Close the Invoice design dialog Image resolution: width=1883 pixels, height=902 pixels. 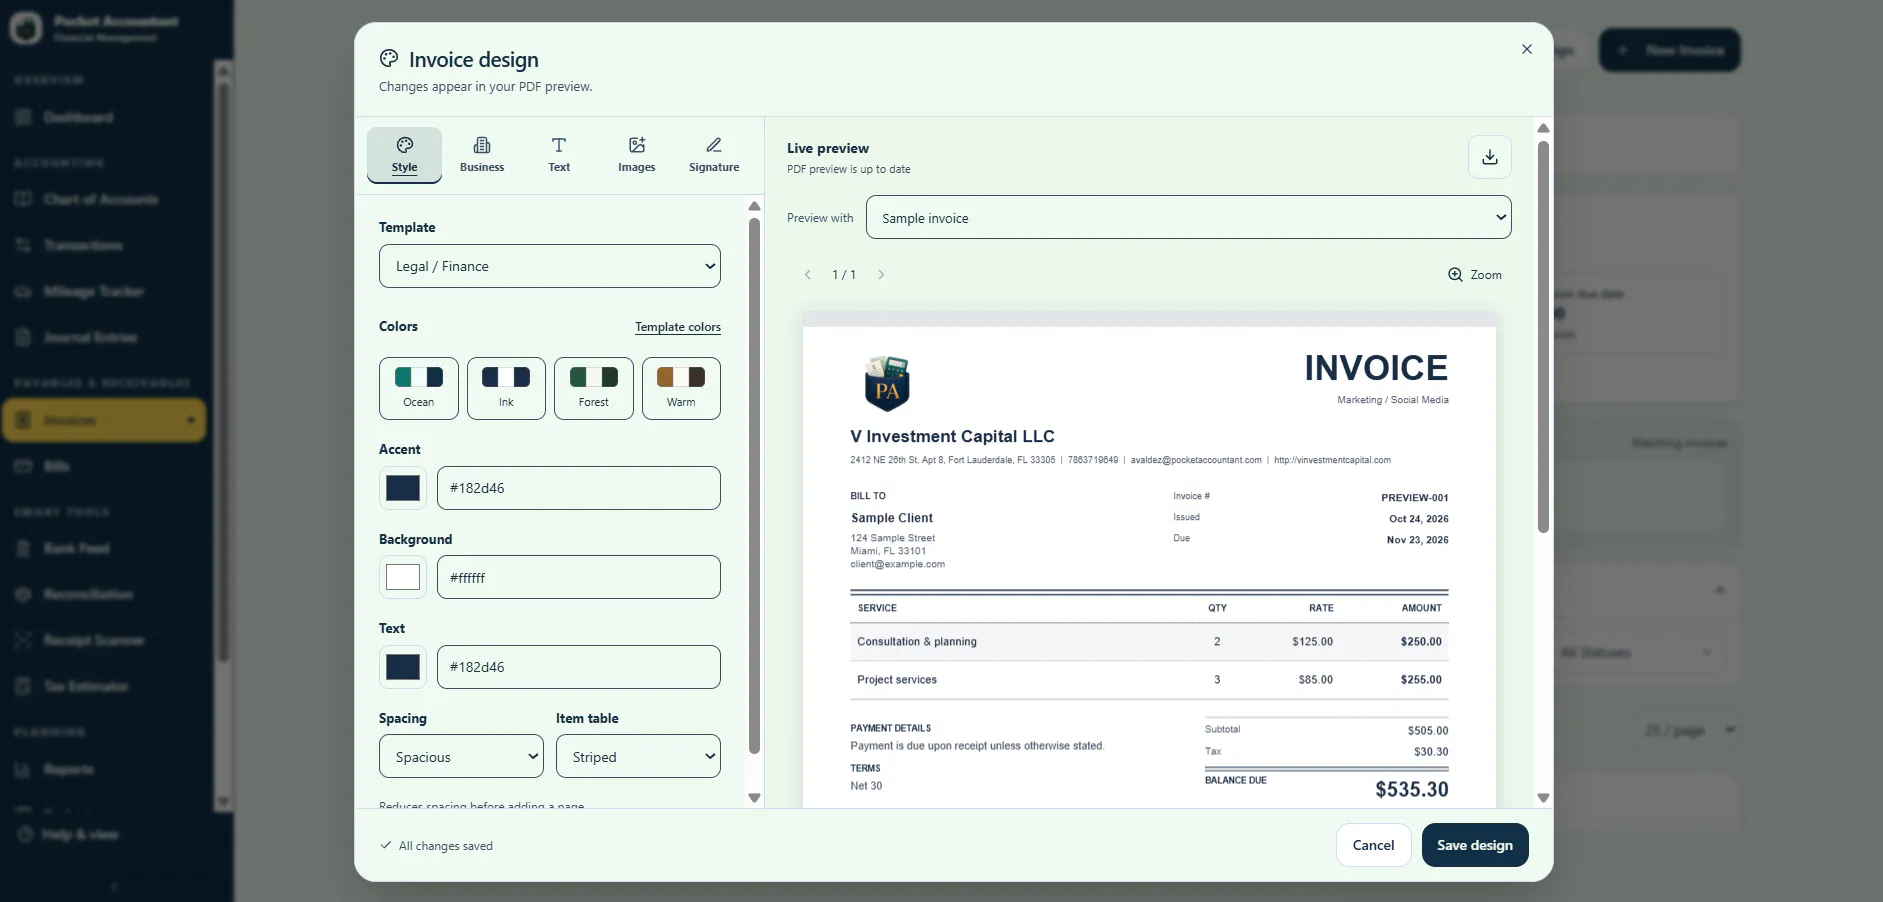point(1526,49)
